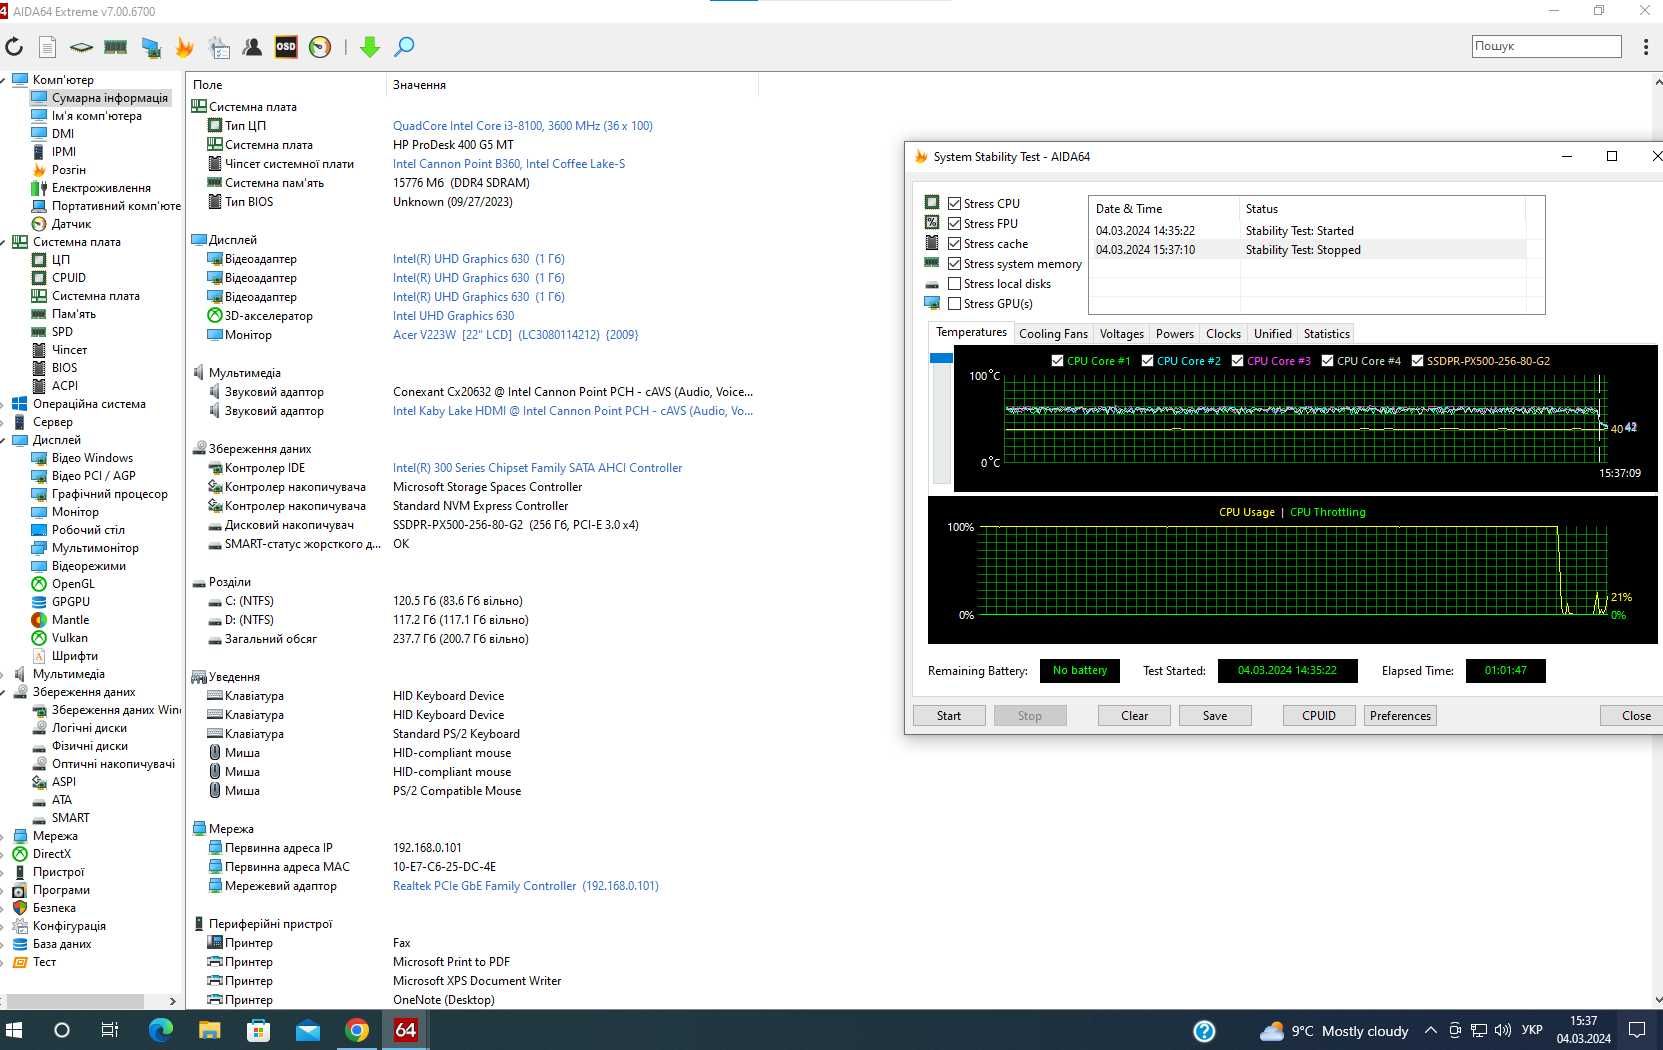Click the magnifier search toolbar icon
1663x1050 pixels.
[404, 47]
